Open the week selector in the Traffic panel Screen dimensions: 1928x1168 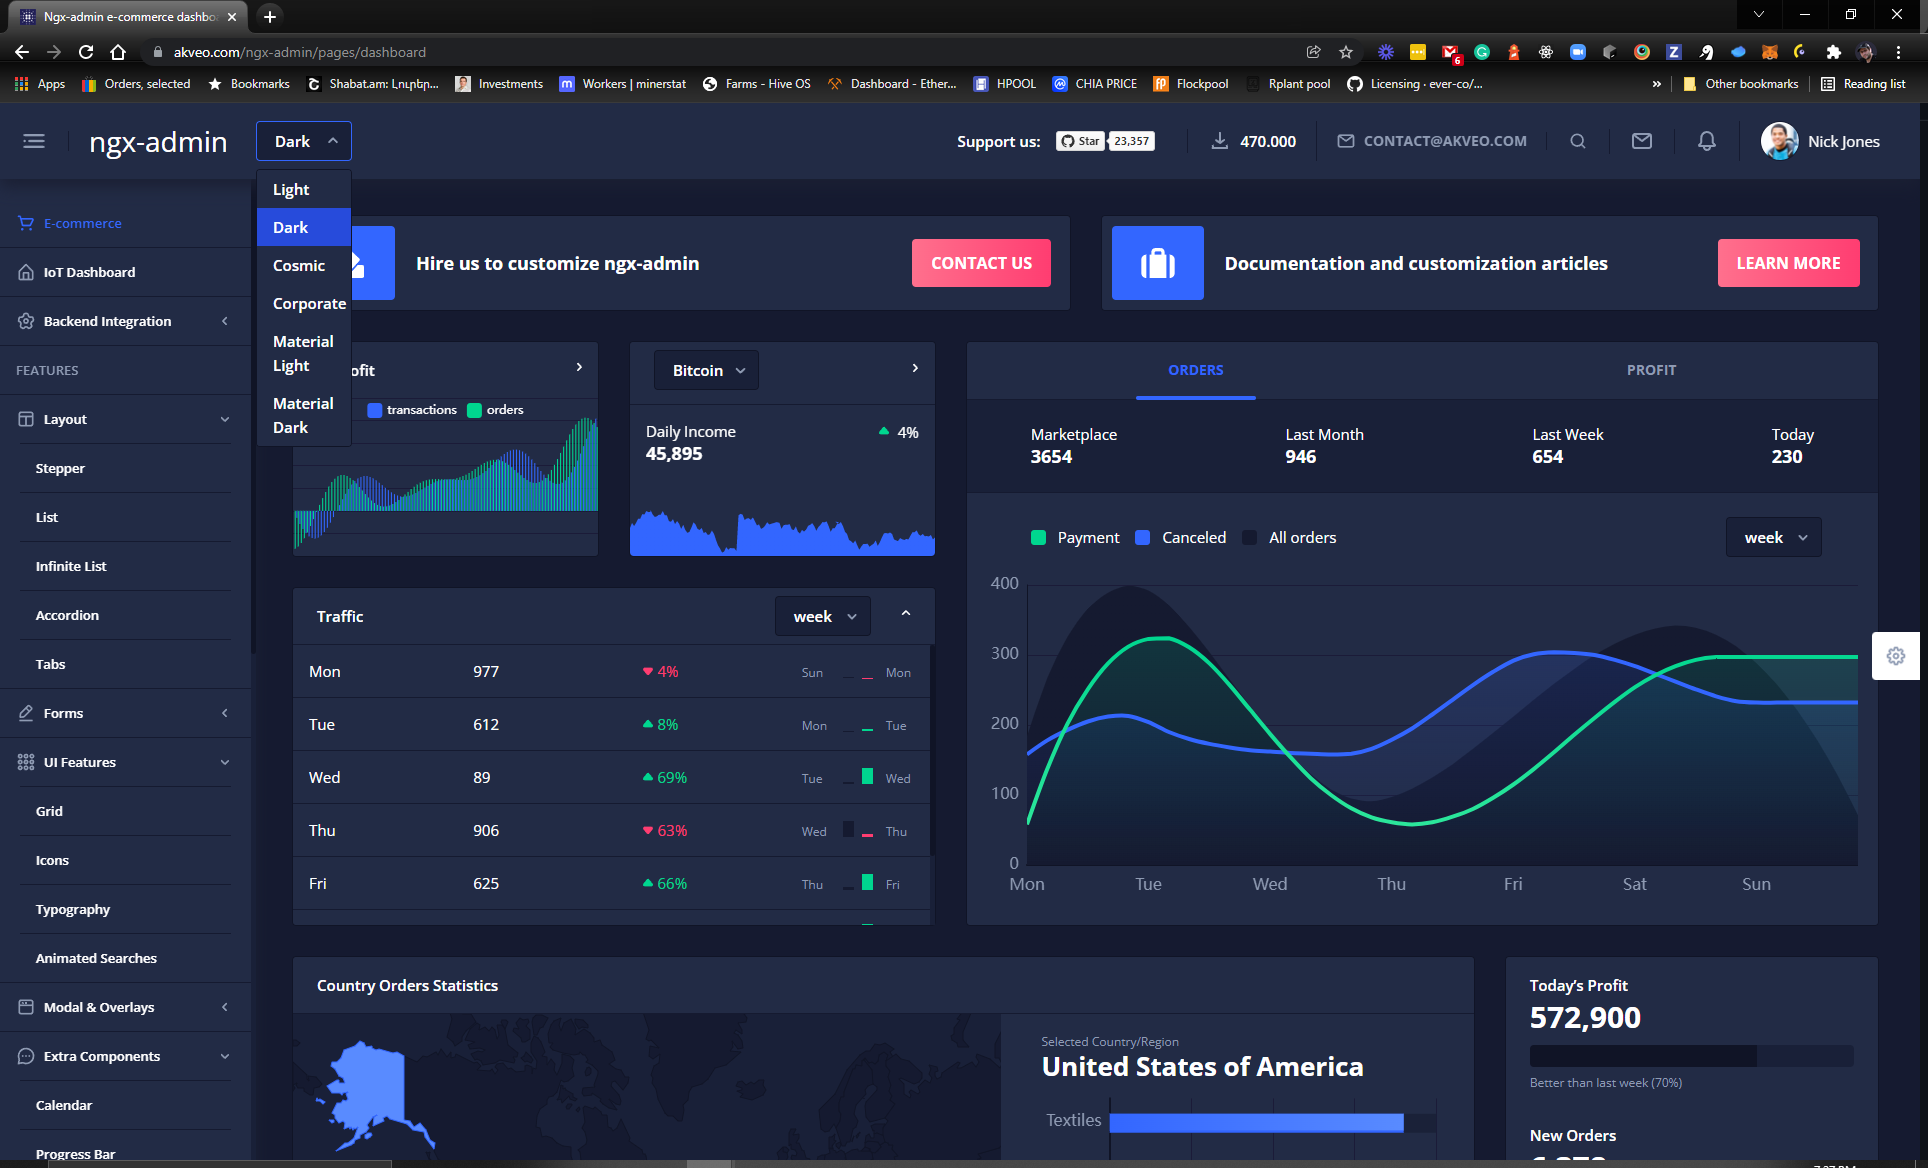click(x=822, y=616)
